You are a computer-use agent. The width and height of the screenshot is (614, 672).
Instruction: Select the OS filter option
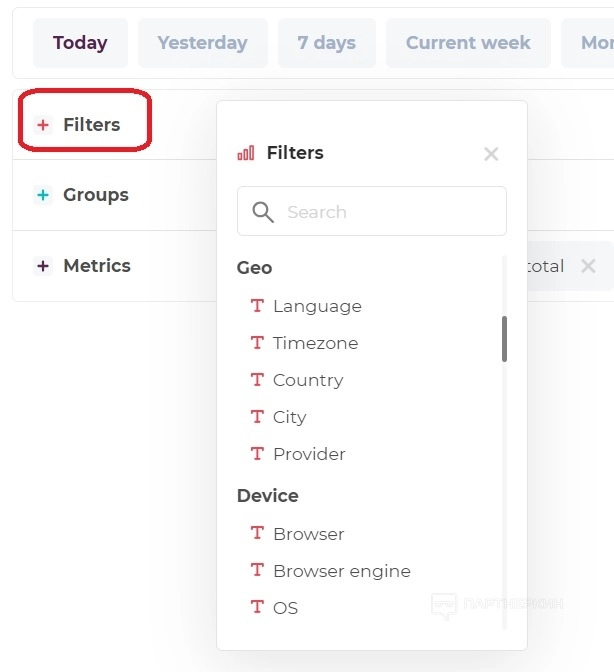click(x=285, y=608)
